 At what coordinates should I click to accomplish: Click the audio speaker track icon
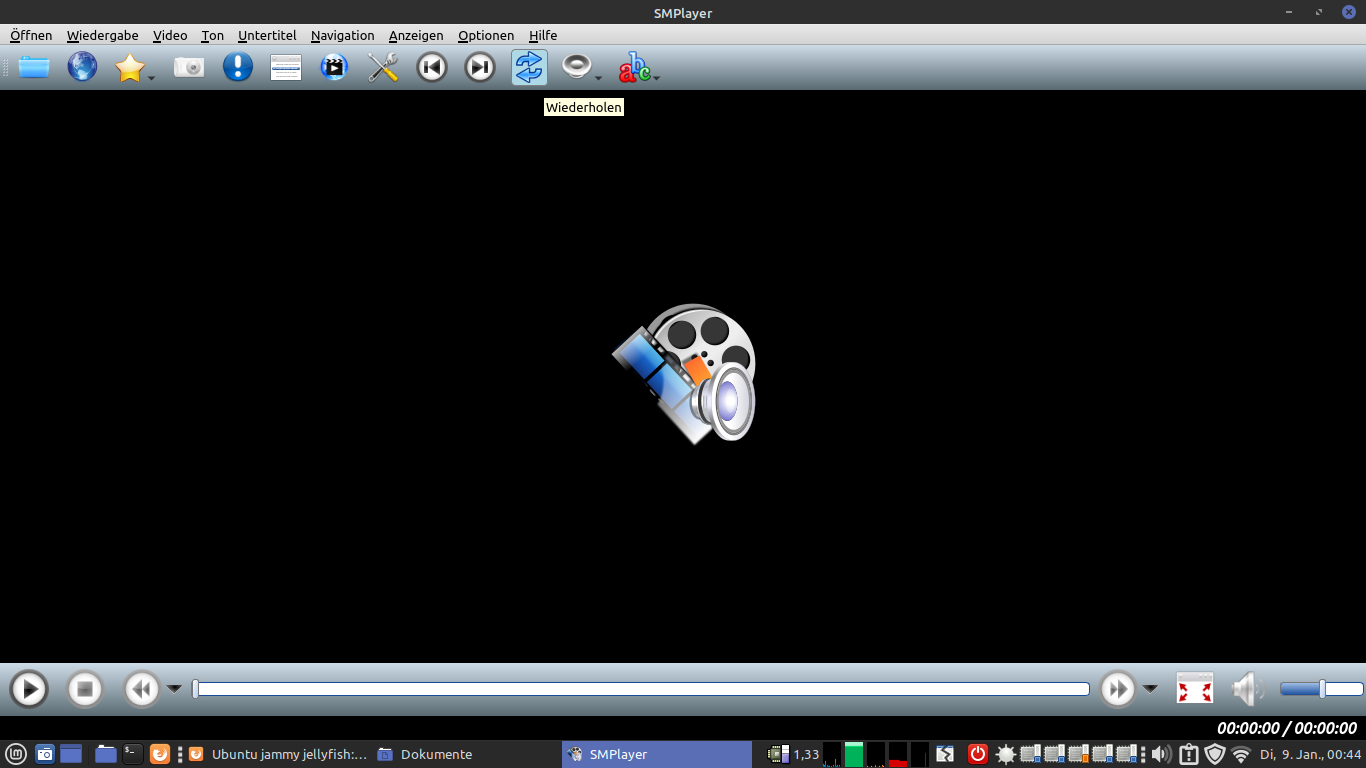click(576, 67)
